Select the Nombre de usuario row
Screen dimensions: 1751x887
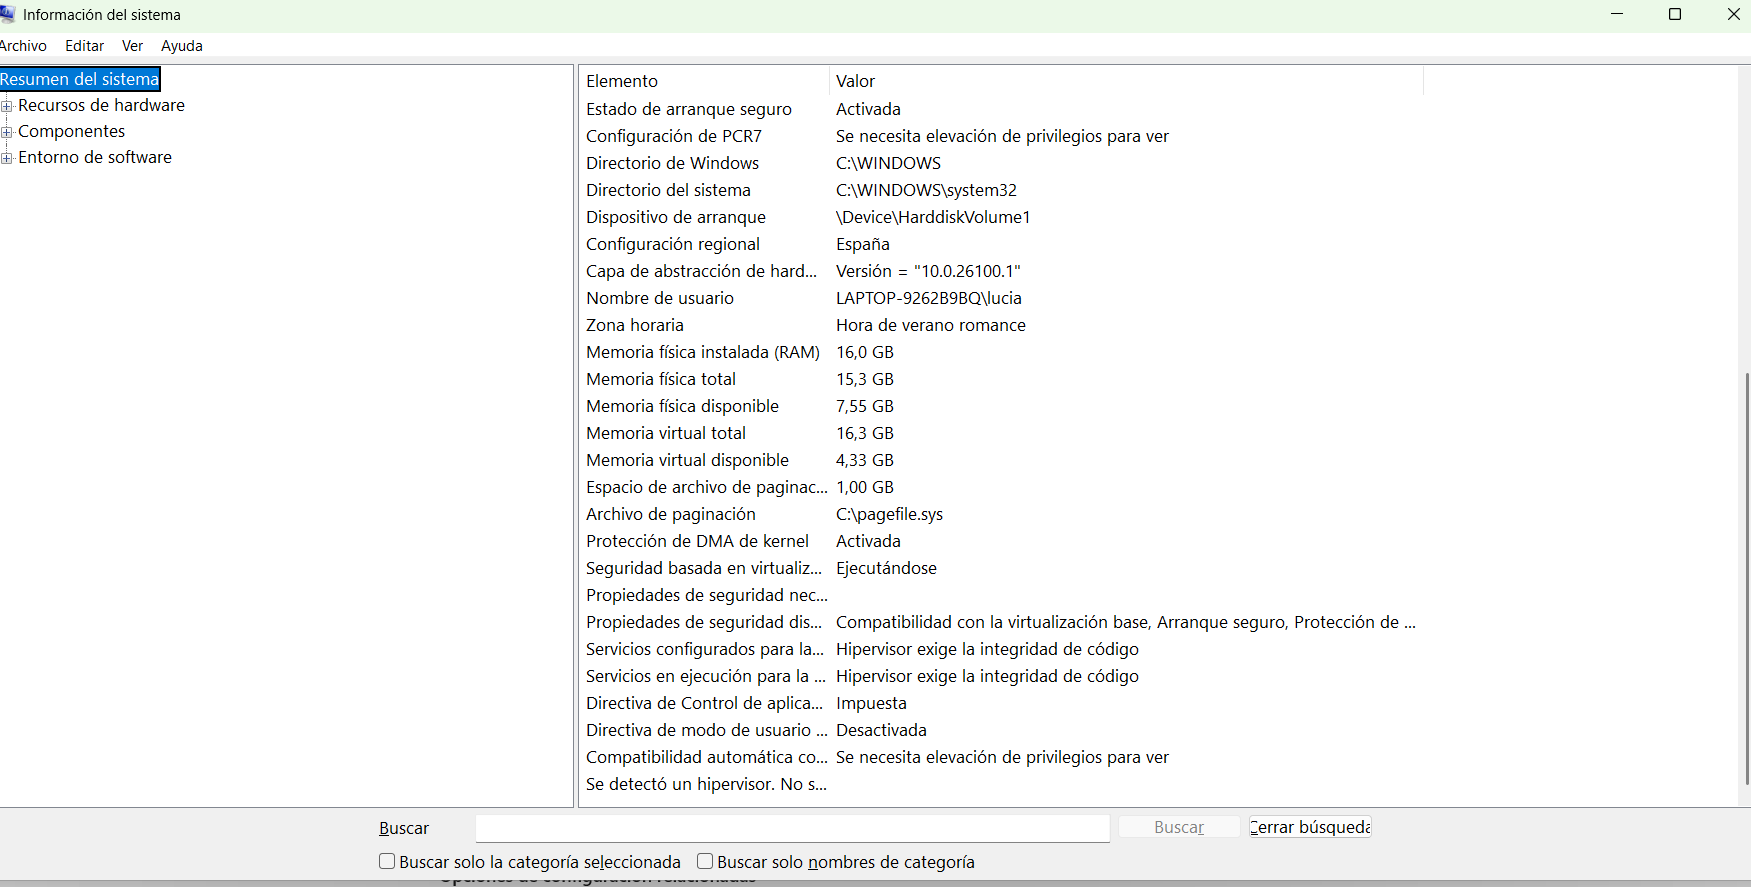coord(1001,298)
